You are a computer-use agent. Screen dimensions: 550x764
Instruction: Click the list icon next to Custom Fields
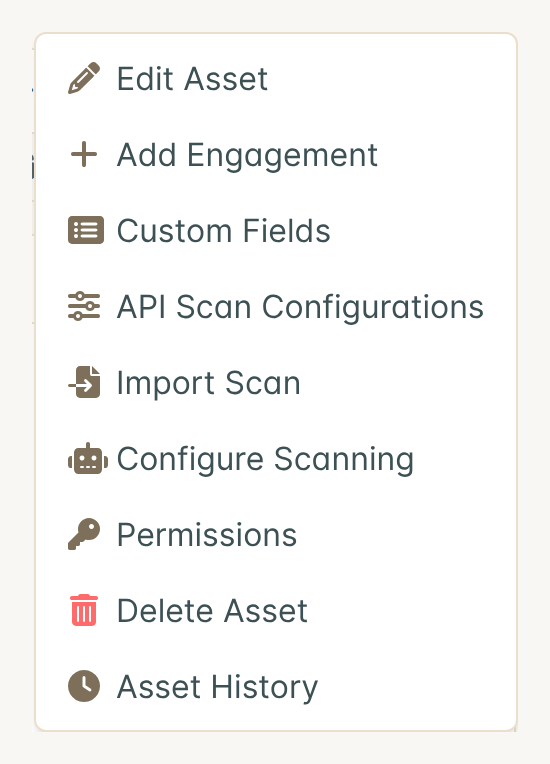point(86,230)
